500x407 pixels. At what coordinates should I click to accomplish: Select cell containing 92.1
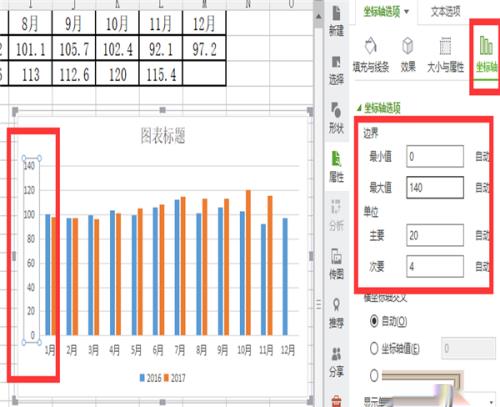[x=161, y=49]
